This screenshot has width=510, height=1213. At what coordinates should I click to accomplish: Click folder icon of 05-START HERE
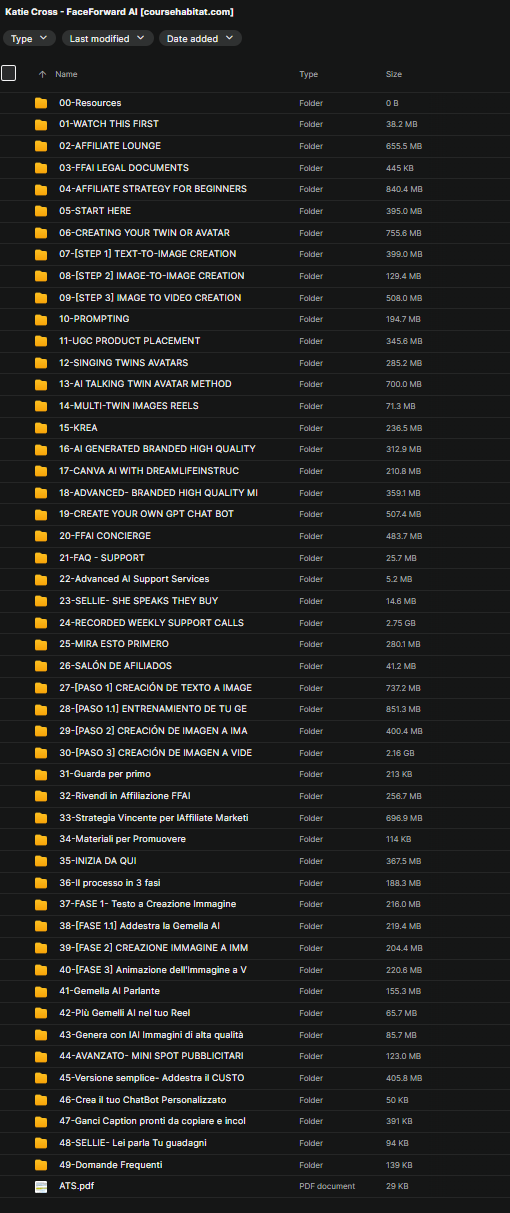(x=41, y=211)
